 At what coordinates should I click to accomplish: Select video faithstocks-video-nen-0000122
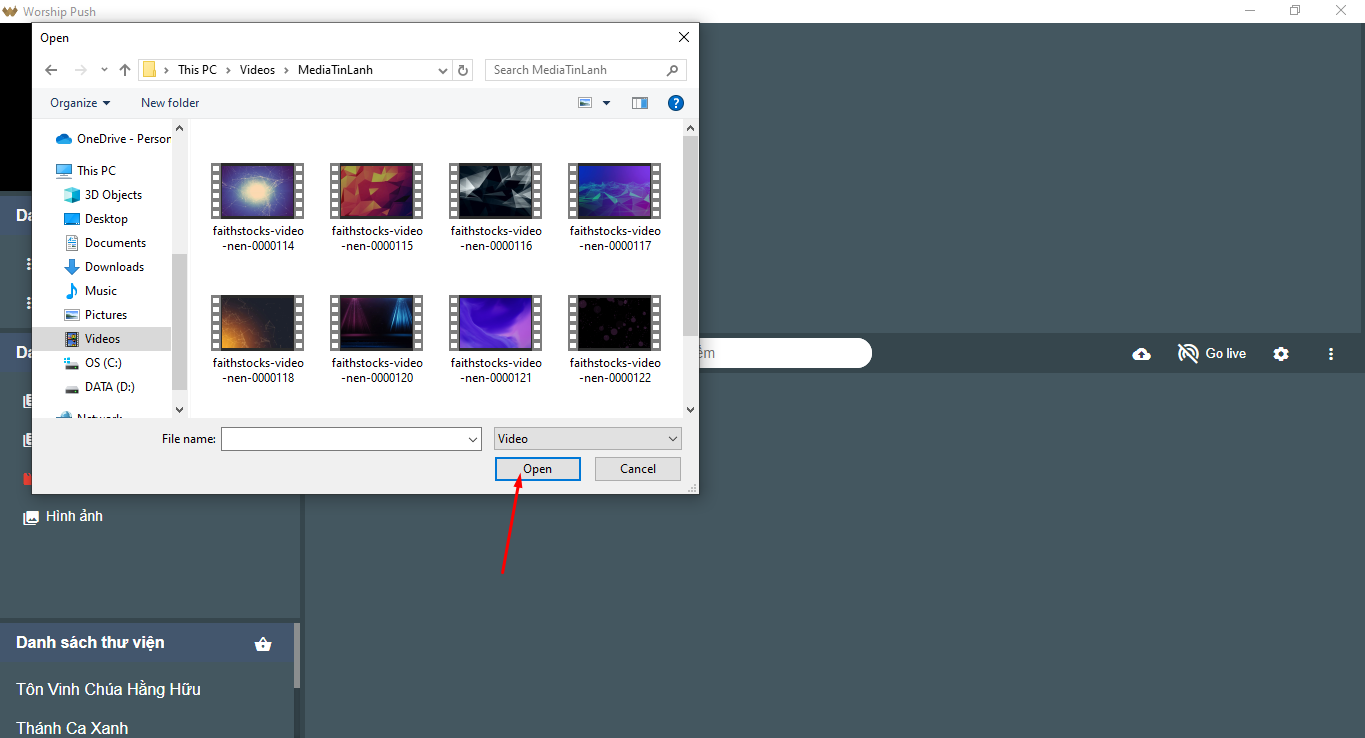tap(615, 340)
